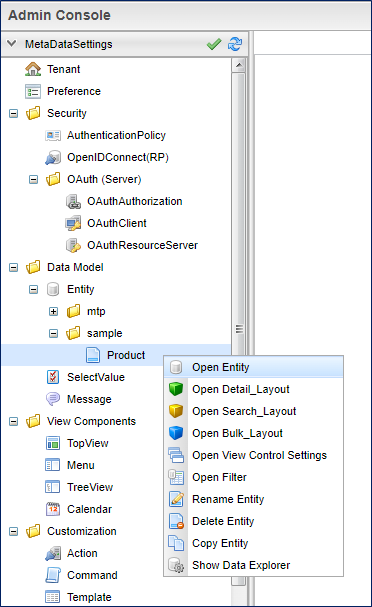The height and width of the screenshot is (607, 372).
Task: Select the TopView tree item
Action: tap(87, 443)
